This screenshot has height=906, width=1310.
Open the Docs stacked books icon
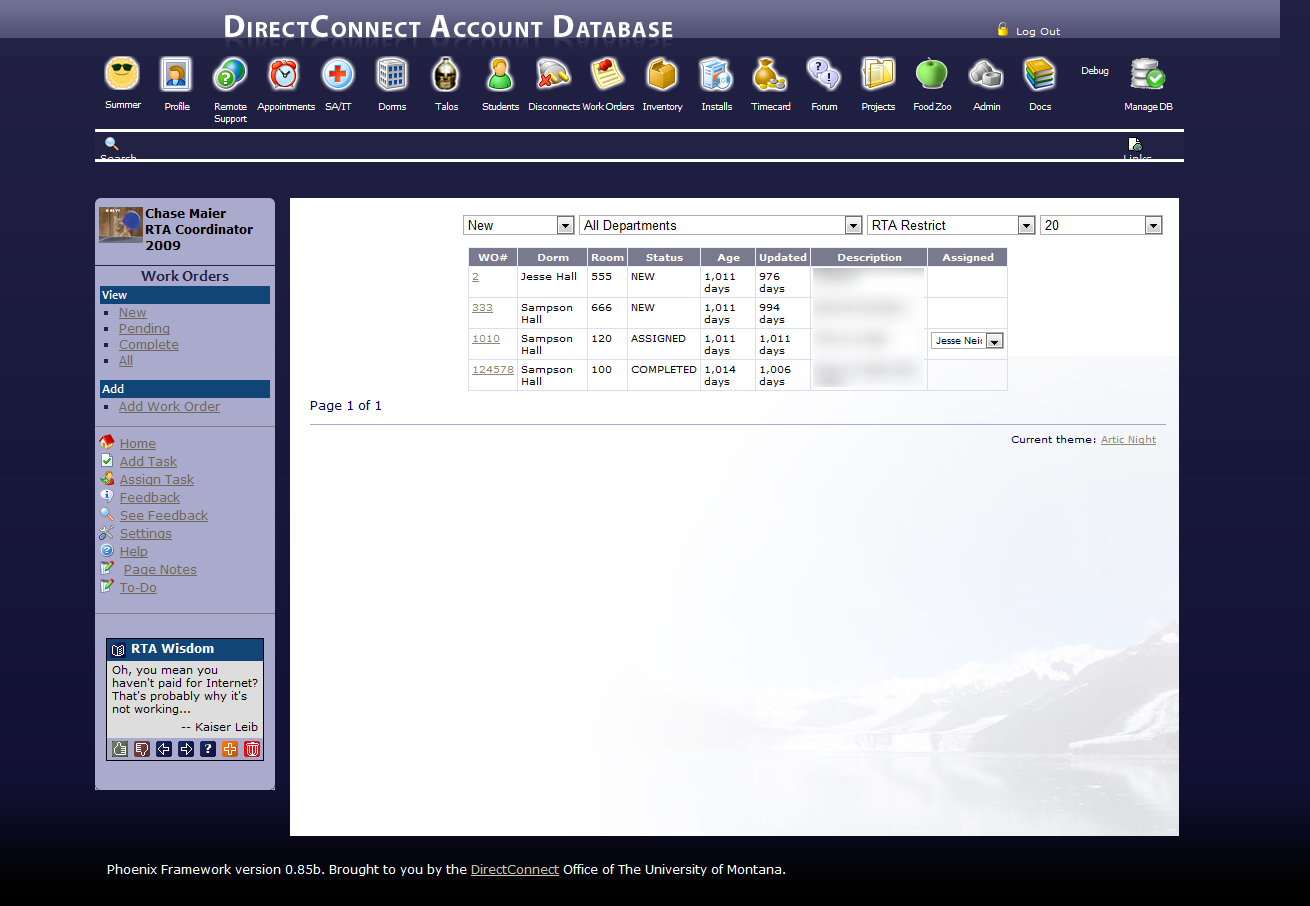[1040, 74]
